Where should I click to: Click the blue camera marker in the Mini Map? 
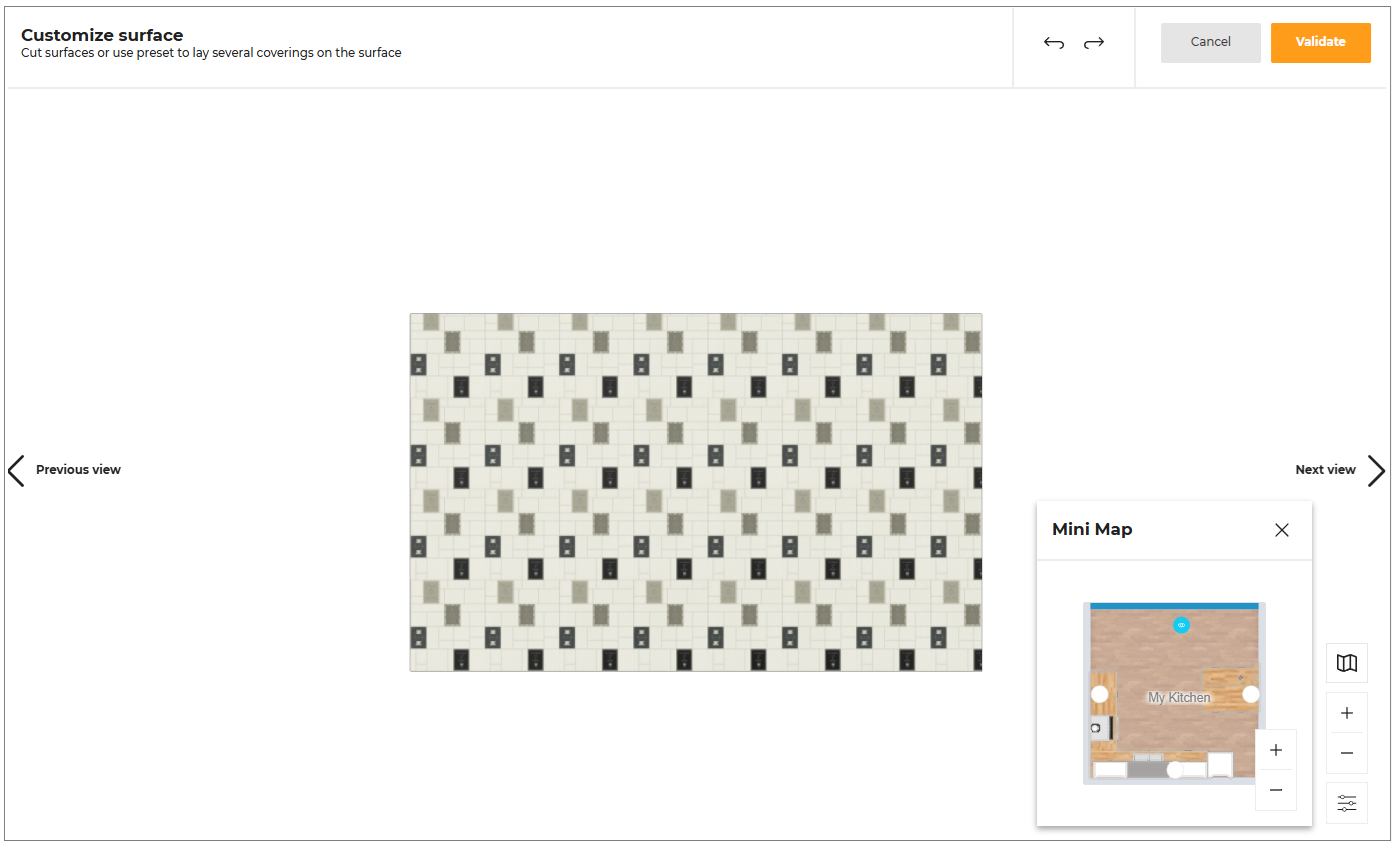pos(1182,625)
